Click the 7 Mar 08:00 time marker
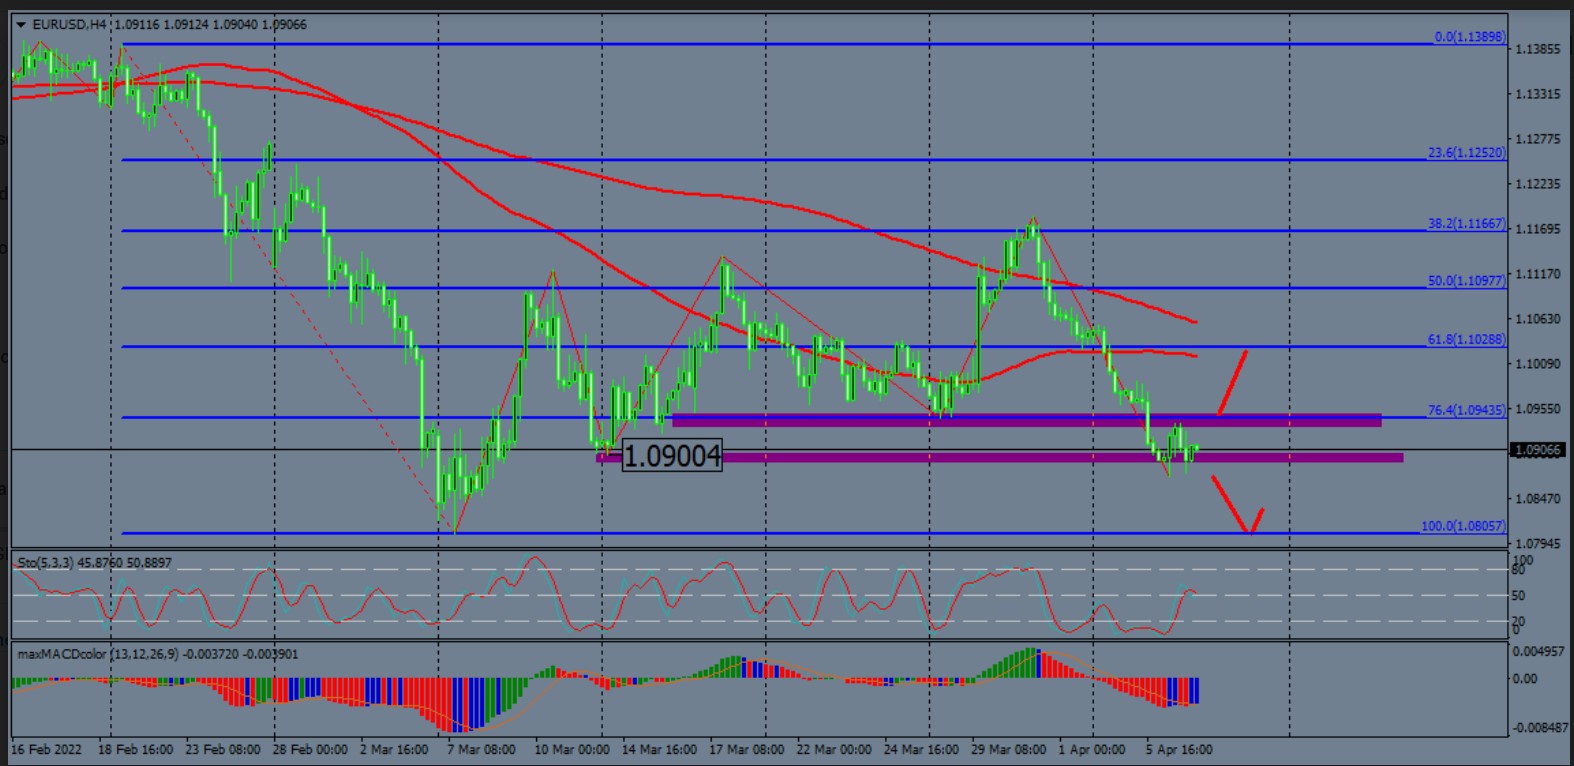Viewport: 1574px width, 766px height. [x=480, y=749]
